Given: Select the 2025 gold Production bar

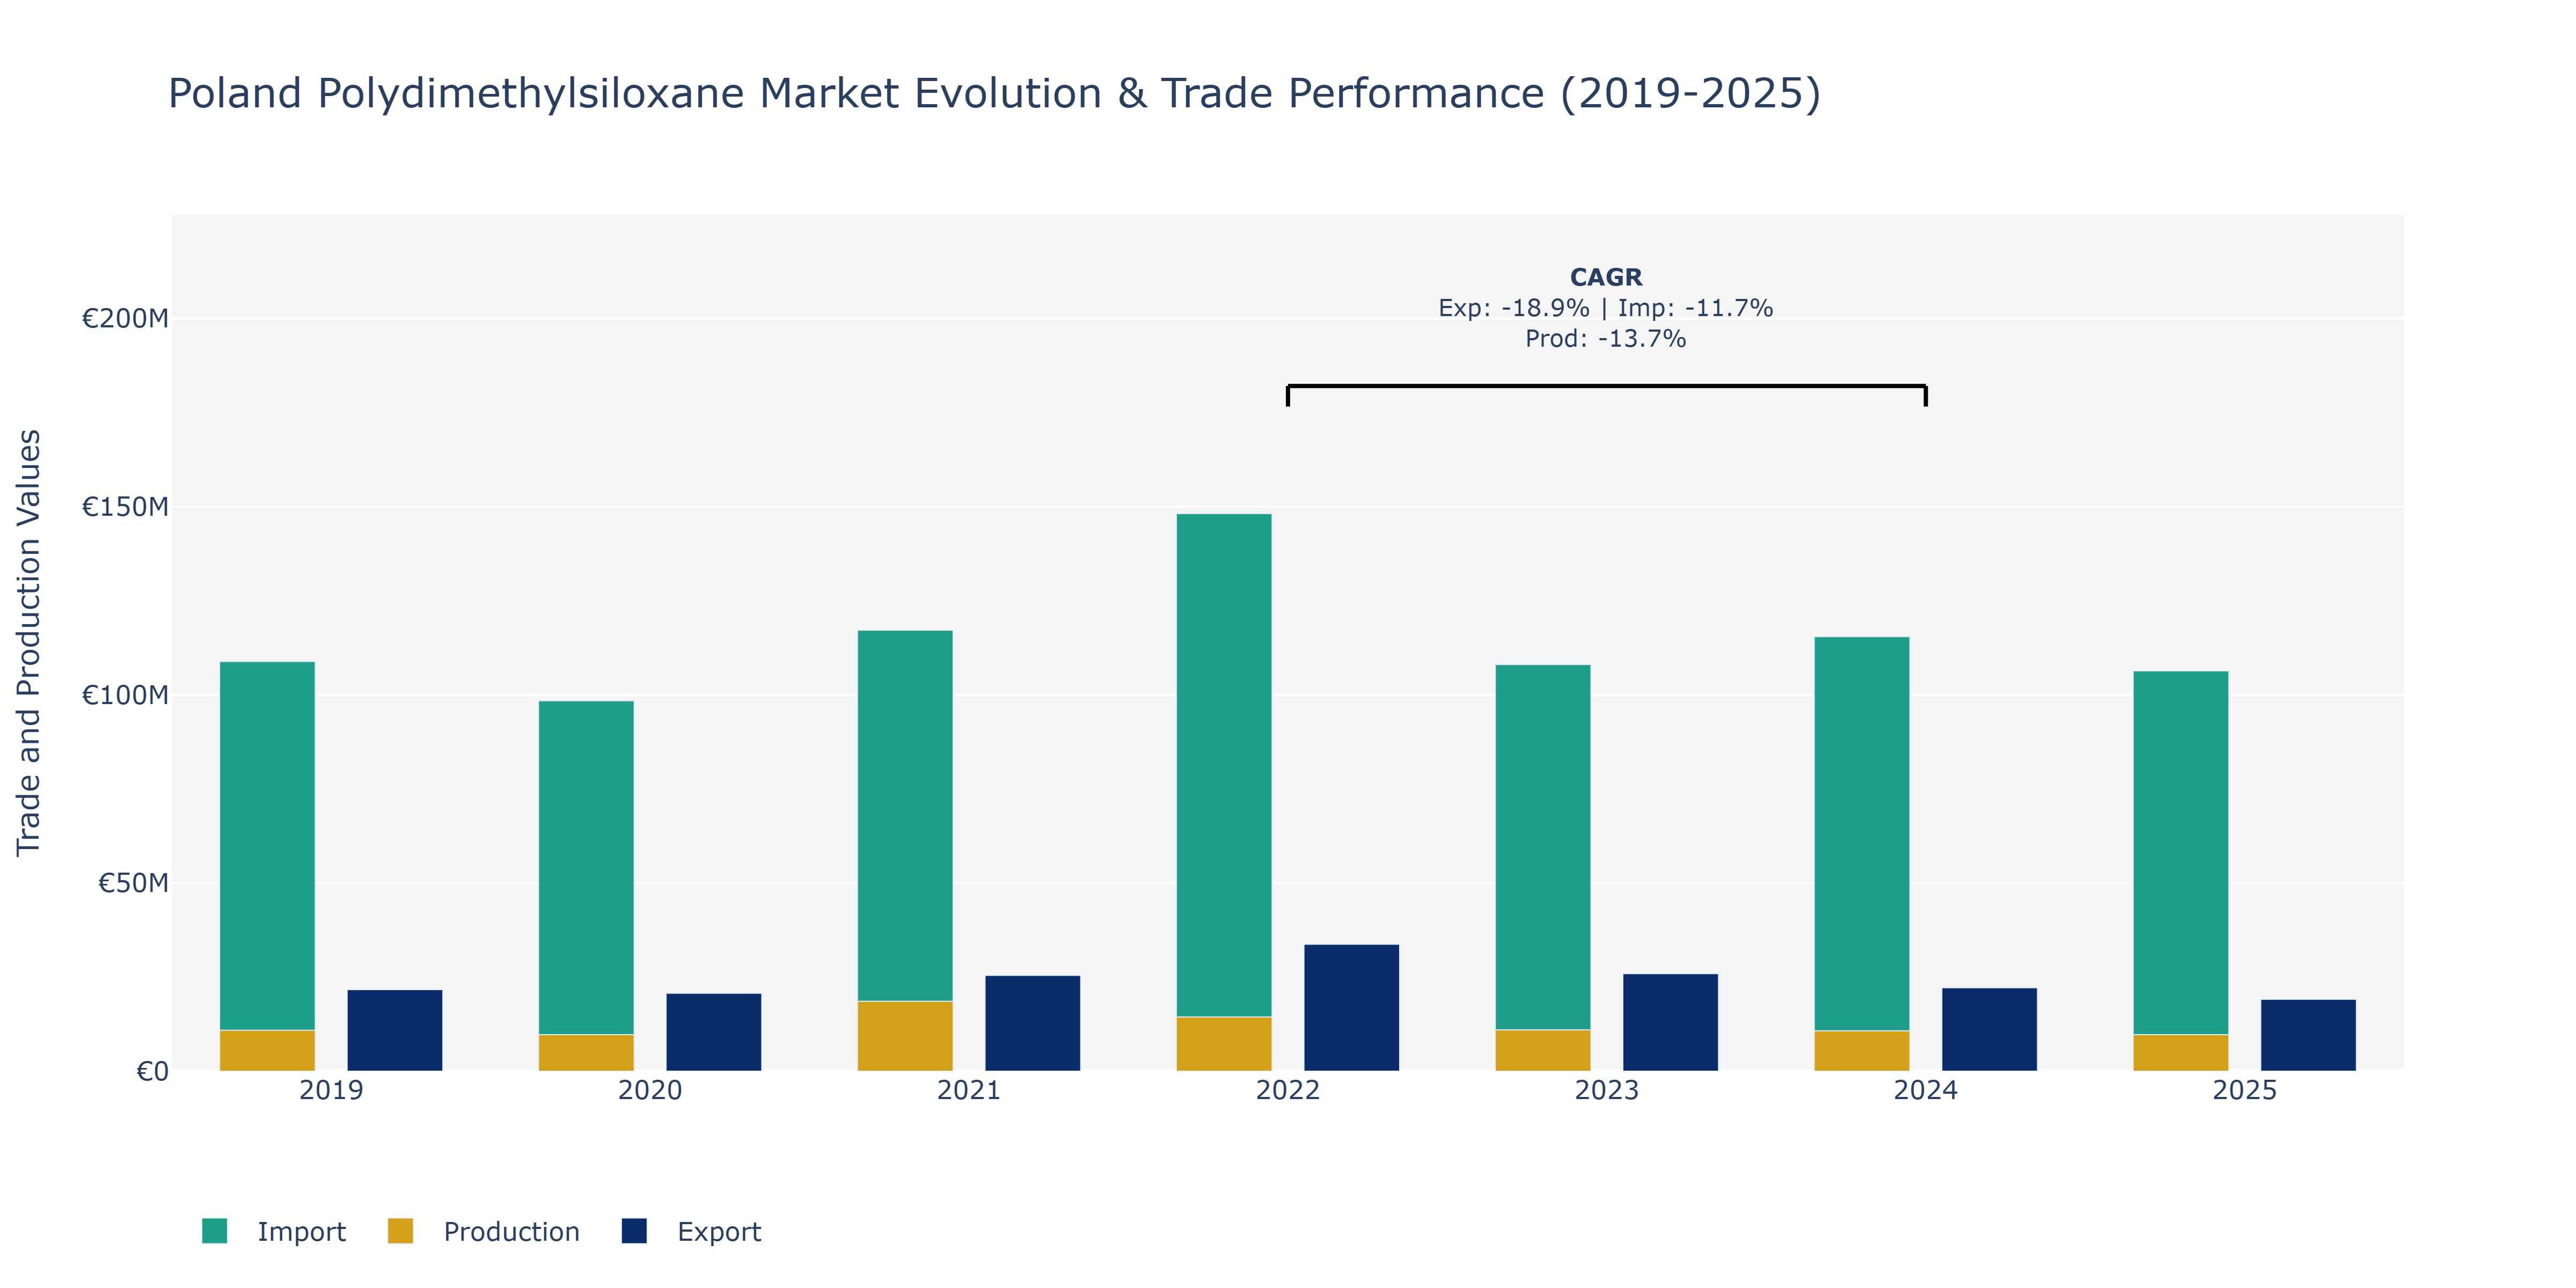Looking at the screenshot, I should tap(2181, 1053).
